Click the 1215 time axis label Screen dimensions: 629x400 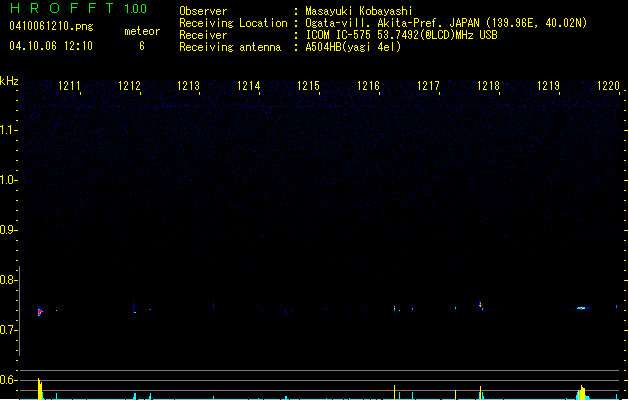tap(308, 86)
